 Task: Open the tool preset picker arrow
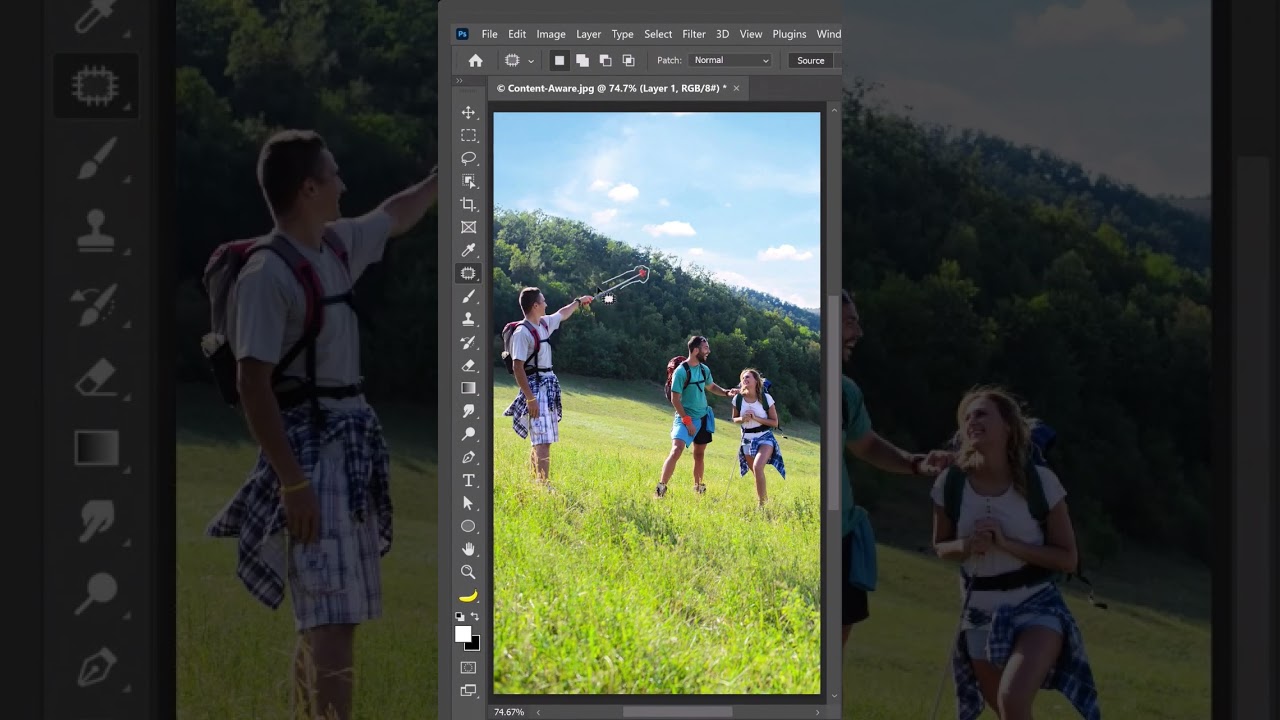click(531, 61)
